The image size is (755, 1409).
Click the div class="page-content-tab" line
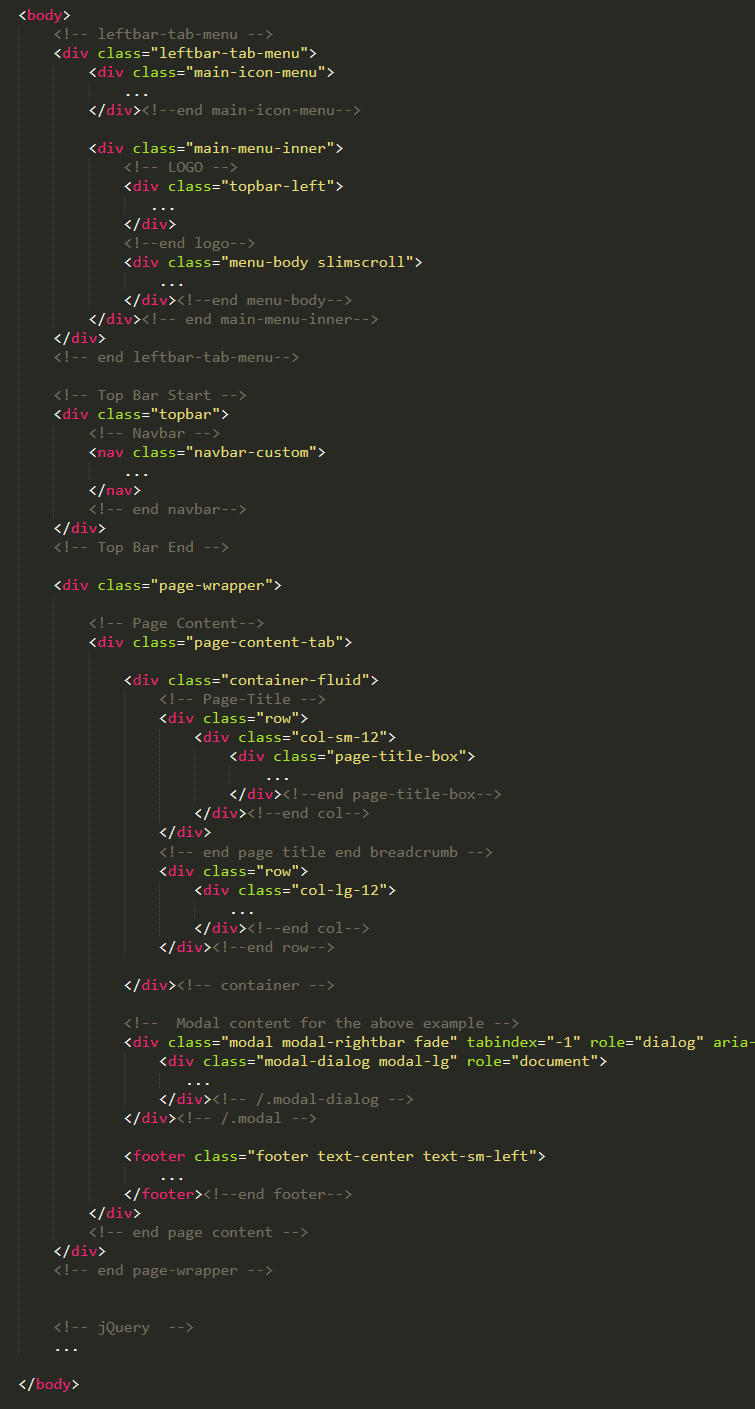pos(220,642)
